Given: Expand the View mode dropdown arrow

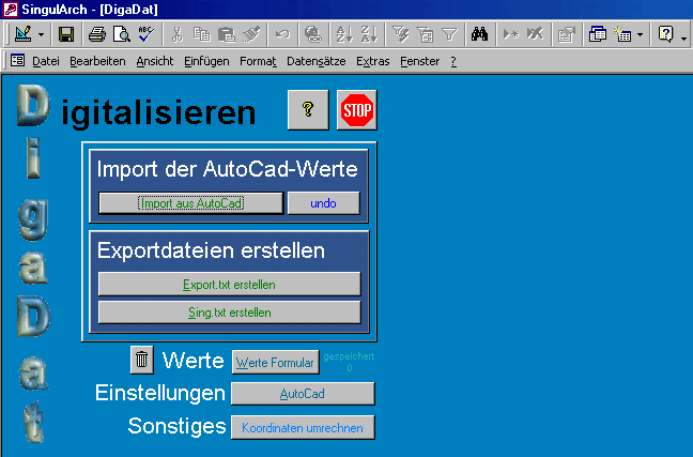Looking at the screenshot, I should click(41, 35).
